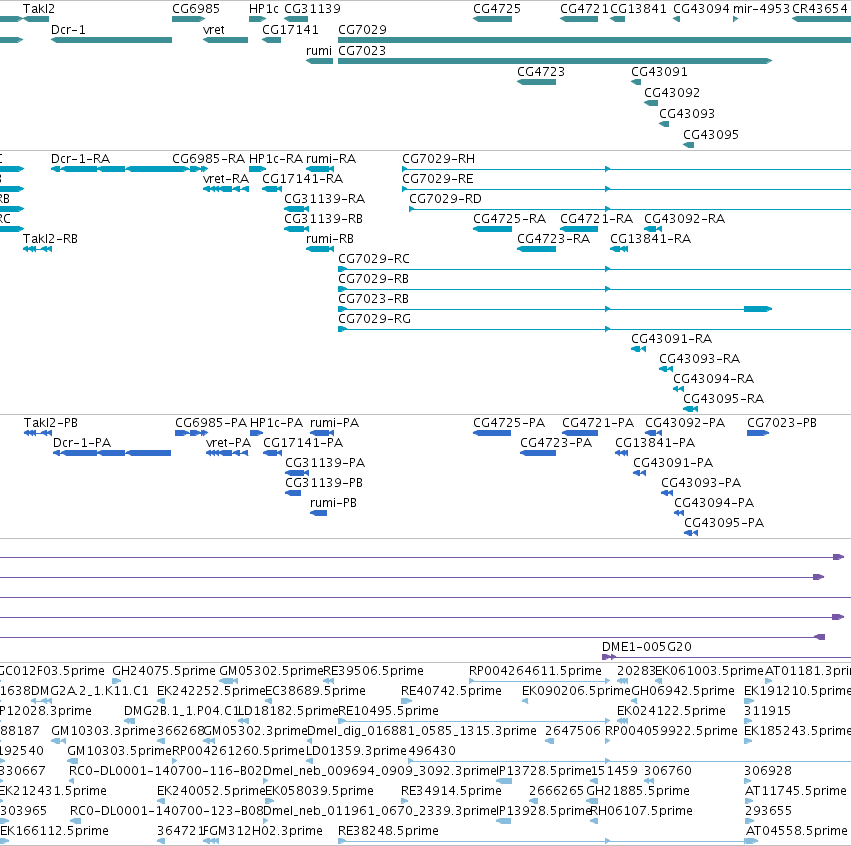This screenshot has height=846, width=851.
Task: Click the CG43091 gene label
Action: (659, 72)
